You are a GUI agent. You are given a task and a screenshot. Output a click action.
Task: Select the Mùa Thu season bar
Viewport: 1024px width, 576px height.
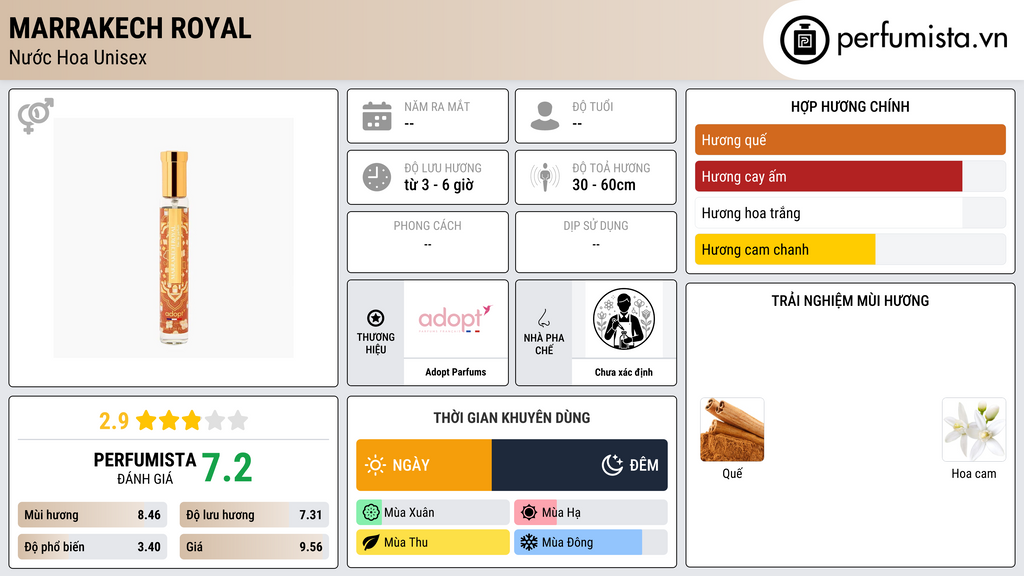click(433, 542)
